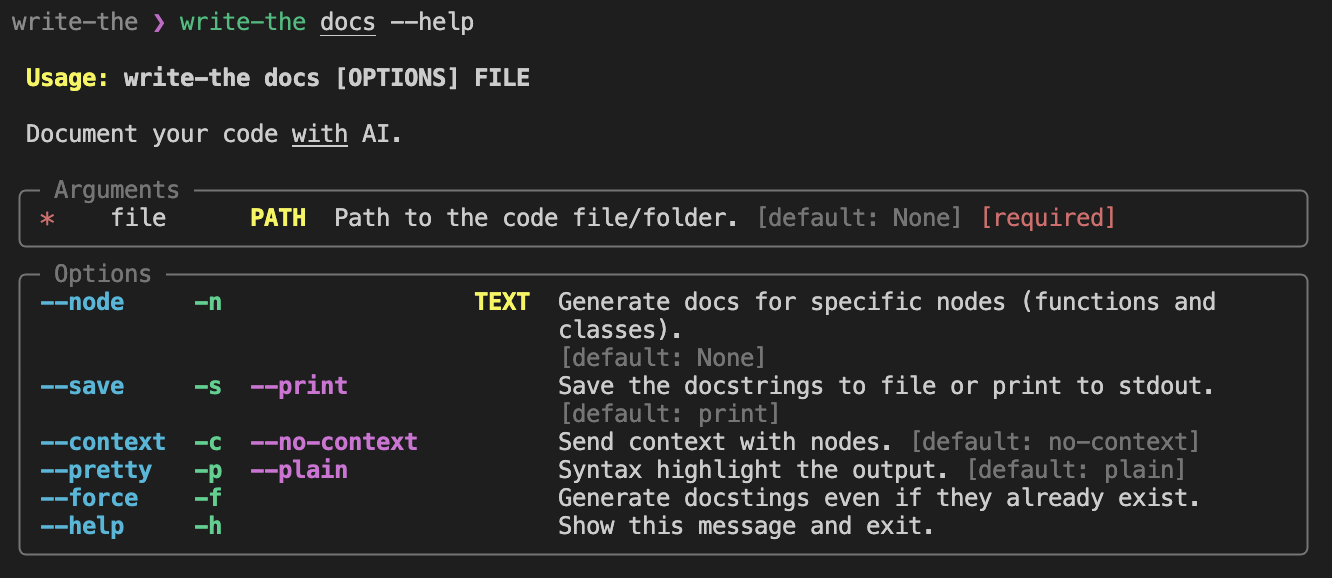Screen dimensions: 1332x578
Task: Select the yellow Usage: label
Action: coord(67,78)
